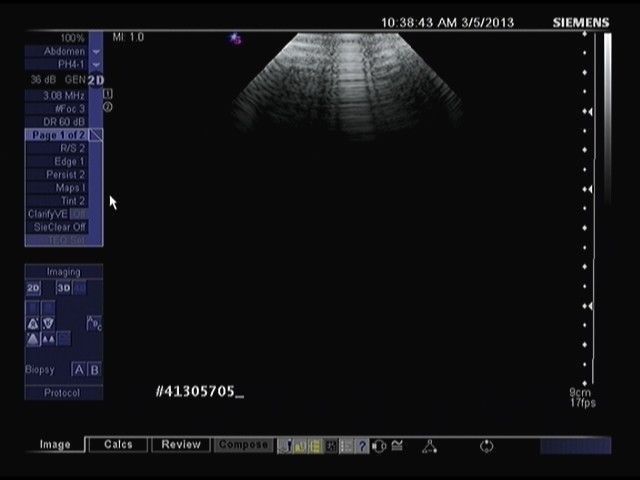Switch to the Review tab

[x=181, y=445]
